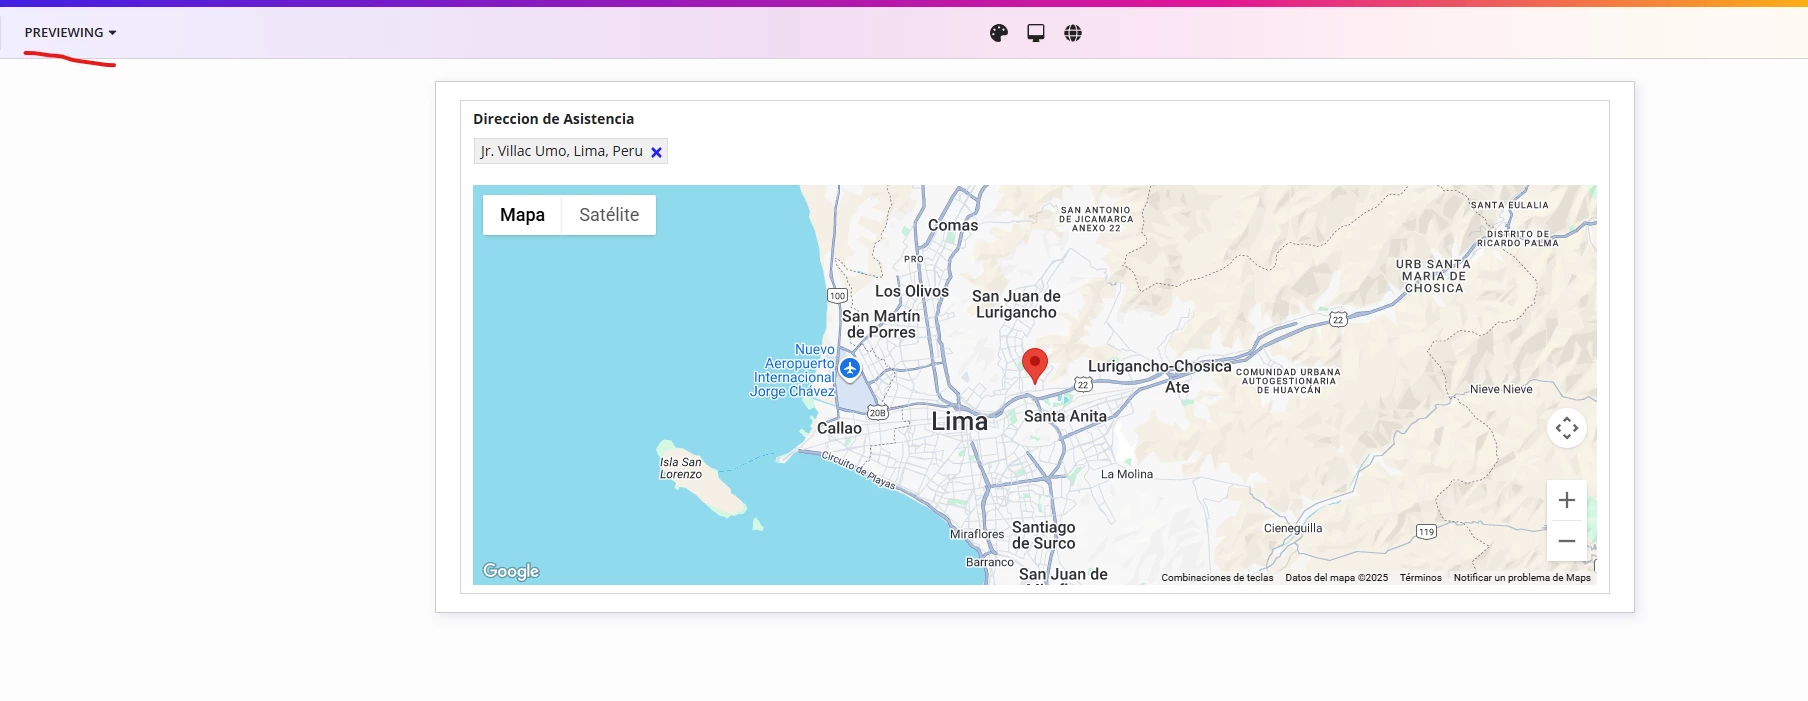Click the Santa Eulalia label
The height and width of the screenshot is (701, 1808).
point(1509,205)
